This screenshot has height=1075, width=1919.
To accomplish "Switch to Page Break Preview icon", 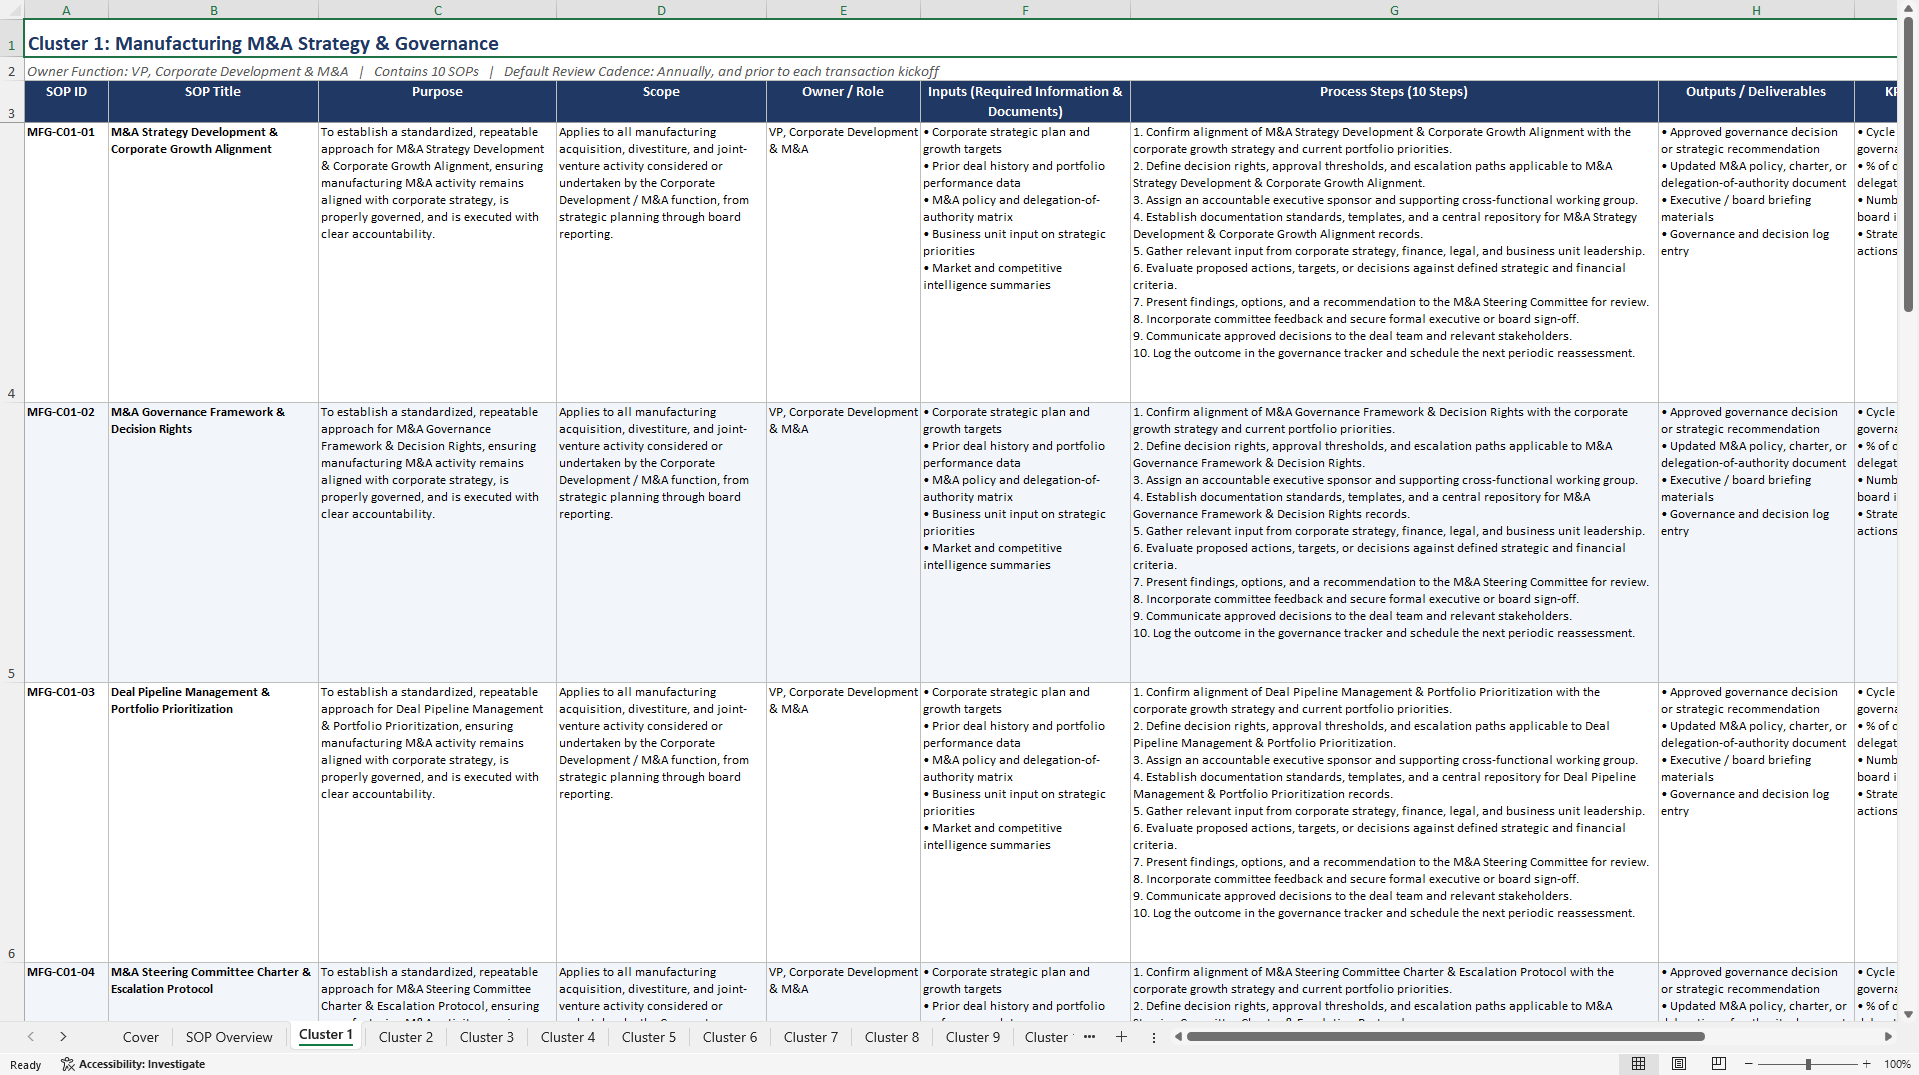I will (x=1719, y=1064).
